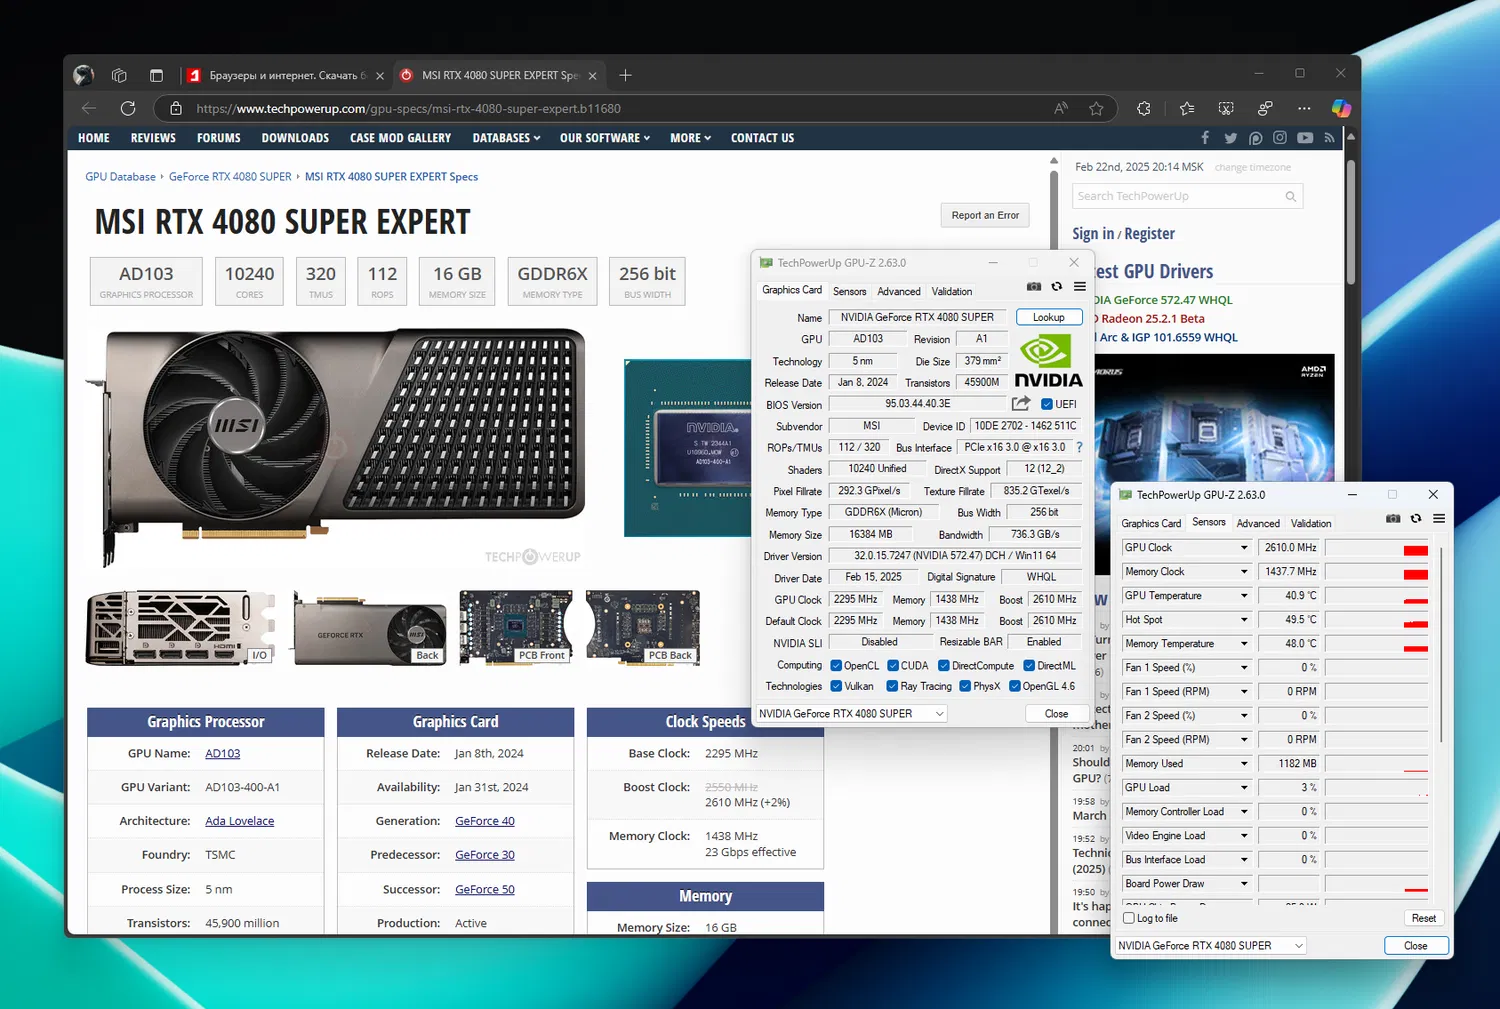Image resolution: width=1500 pixels, height=1009 pixels.
Task: Click the GPU-Z Sensors list scrollbar
Action: (x=1441, y=644)
